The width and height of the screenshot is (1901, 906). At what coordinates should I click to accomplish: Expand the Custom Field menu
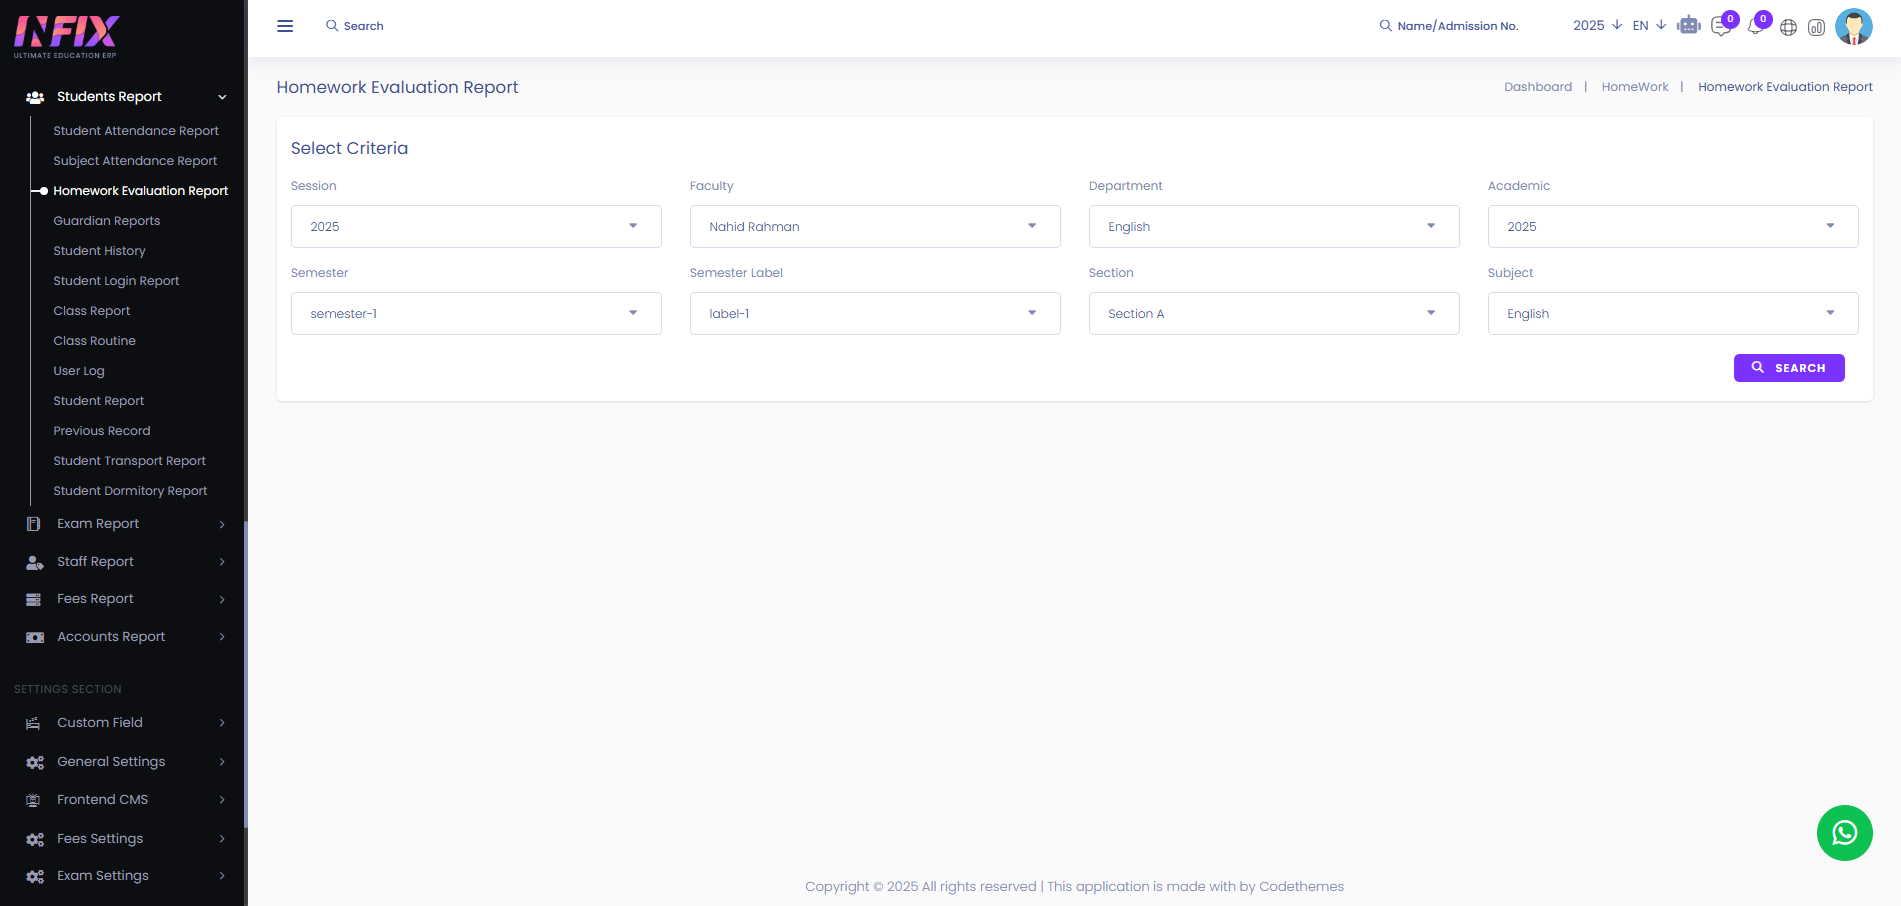pyautogui.click(x=222, y=723)
